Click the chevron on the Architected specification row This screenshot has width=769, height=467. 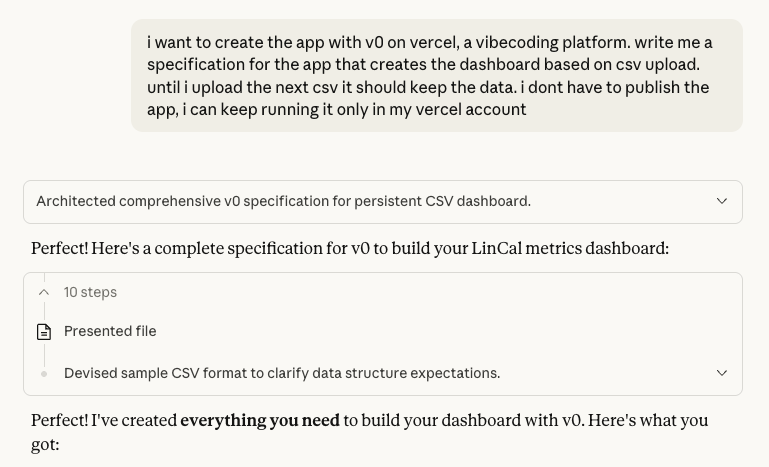(x=722, y=201)
